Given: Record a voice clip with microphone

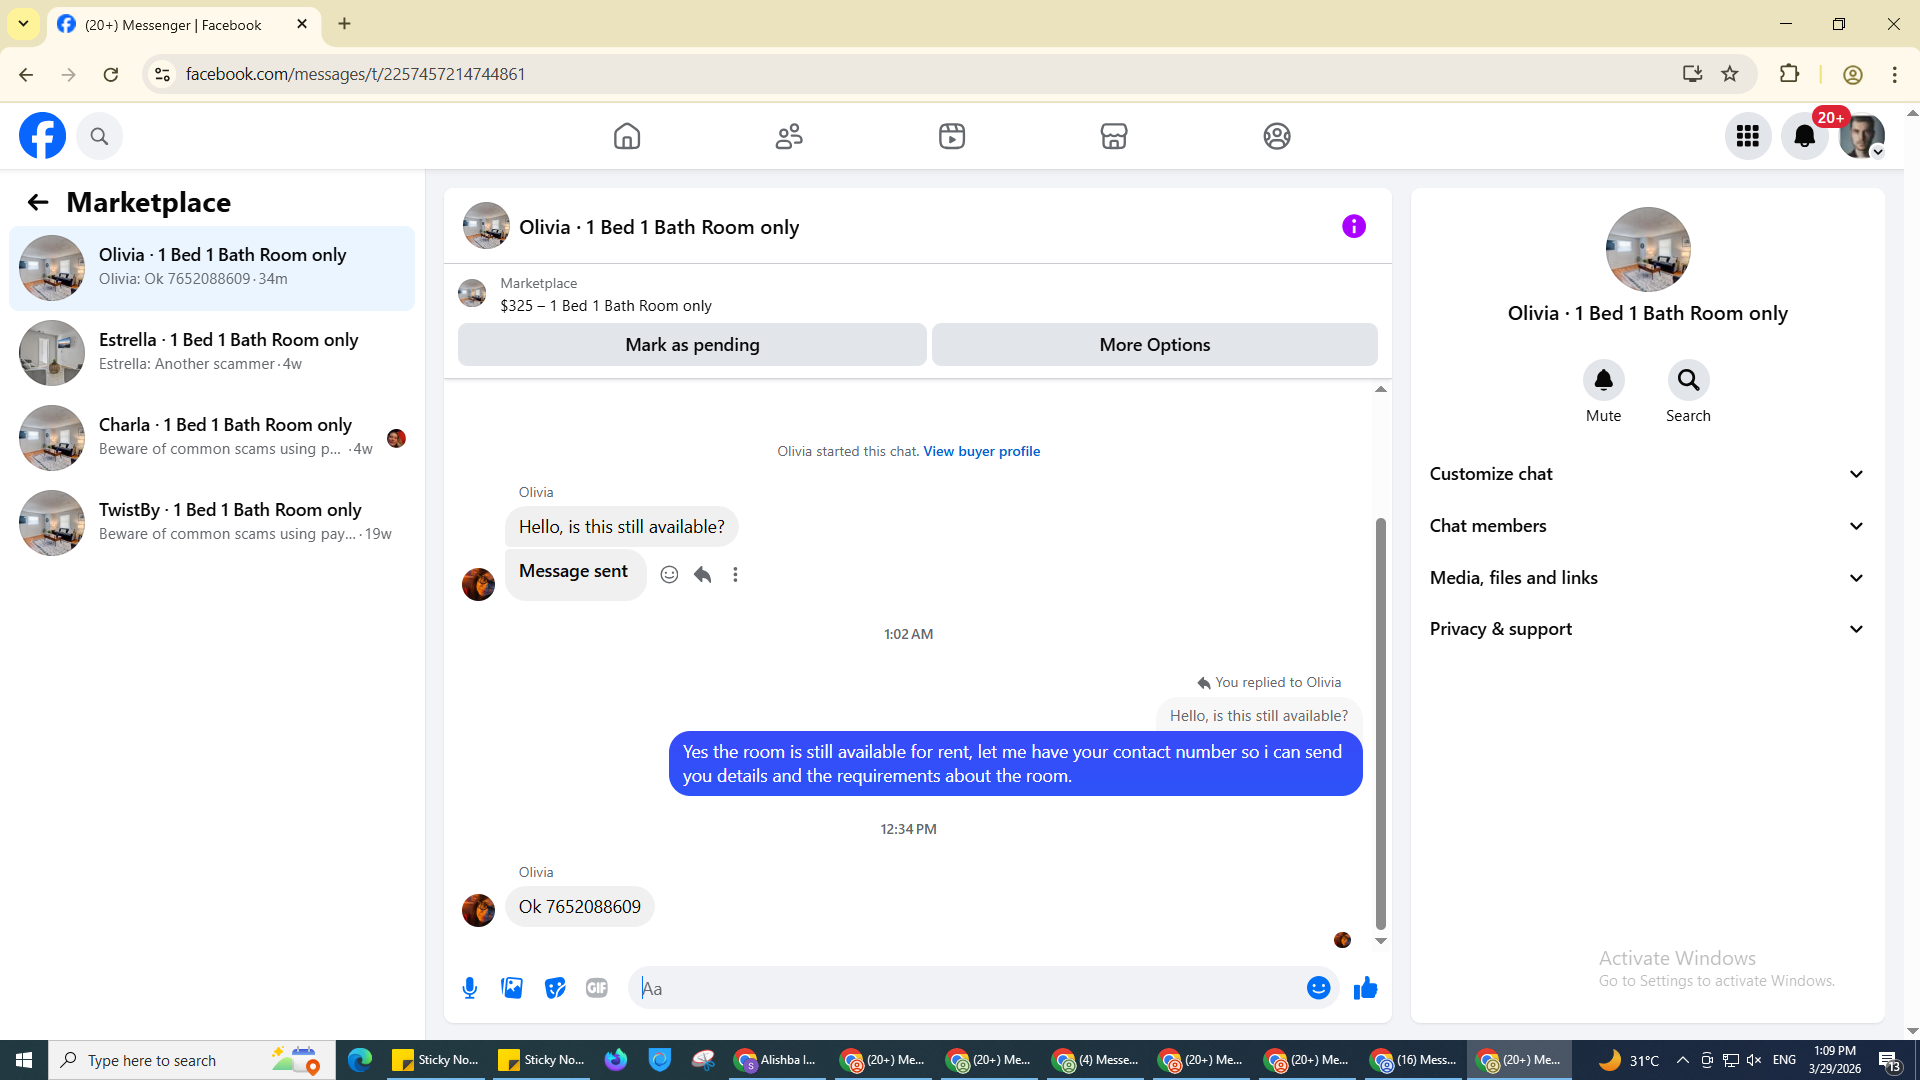Looking at the screenshot, I should click(x=470, y=988).
